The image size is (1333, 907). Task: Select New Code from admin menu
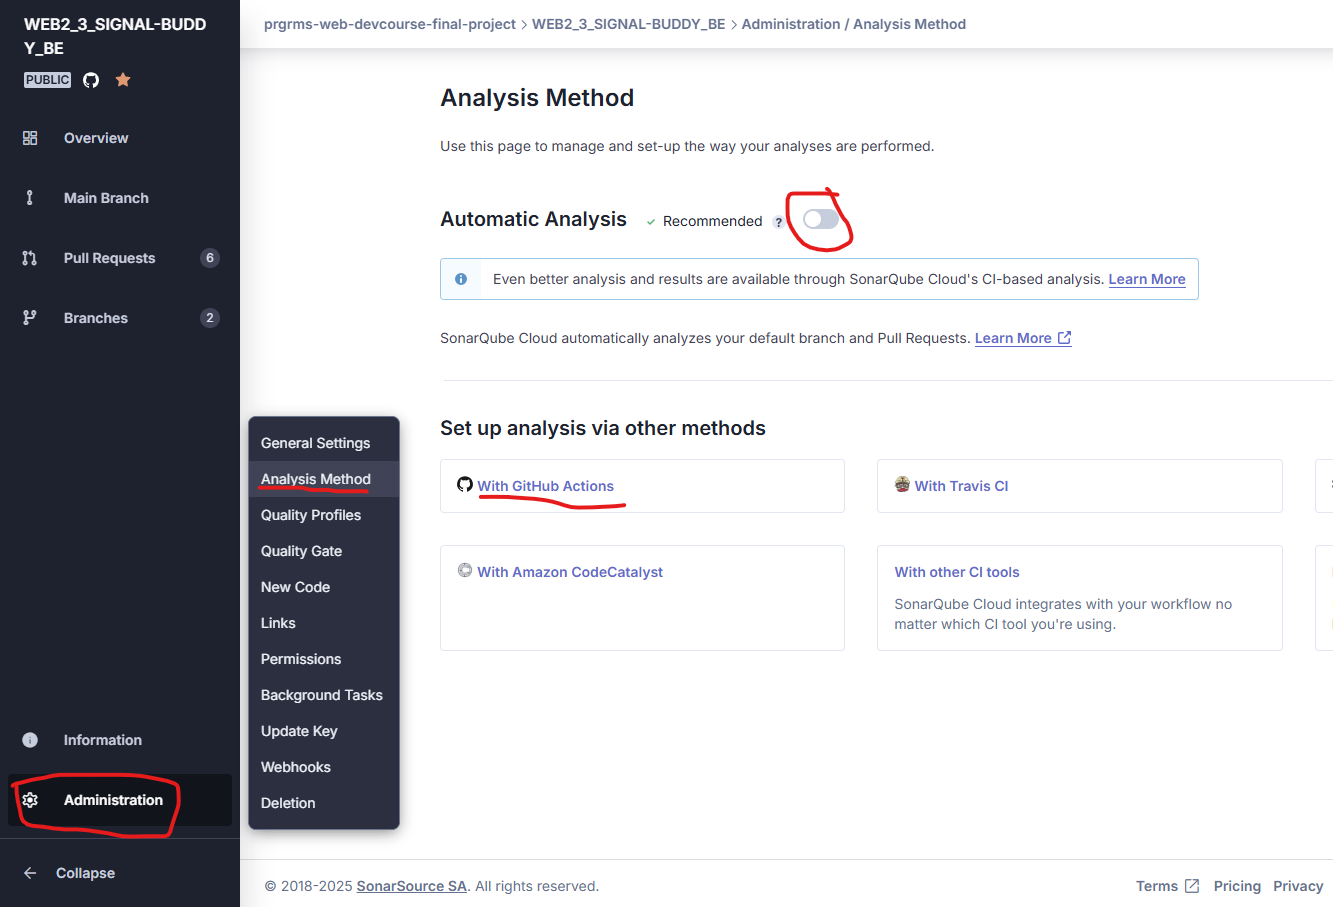coord(324,587)
